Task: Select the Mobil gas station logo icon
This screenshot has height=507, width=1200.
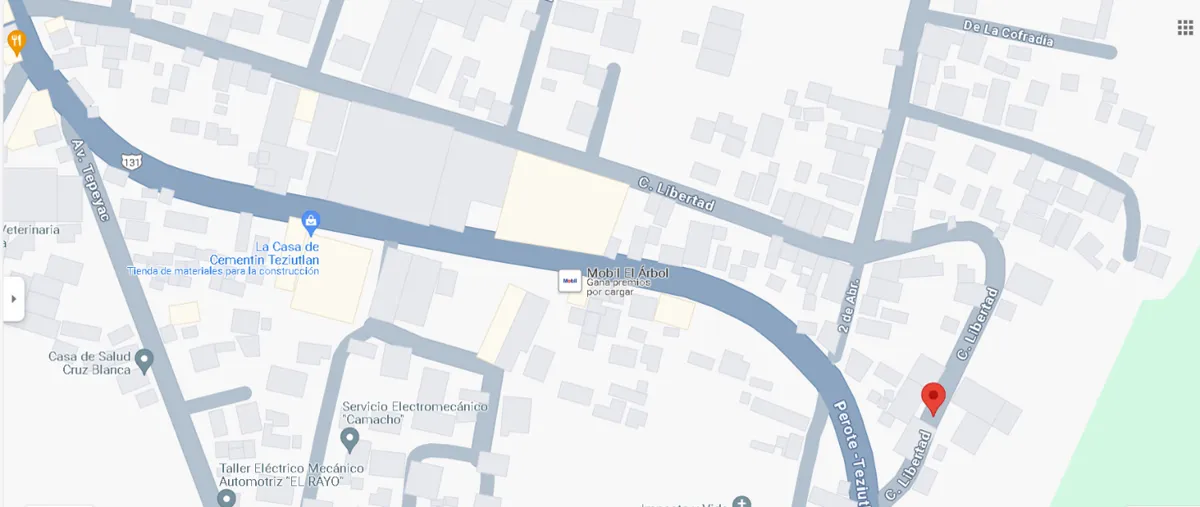Action: pyautogui.click(x=570, y=281)
